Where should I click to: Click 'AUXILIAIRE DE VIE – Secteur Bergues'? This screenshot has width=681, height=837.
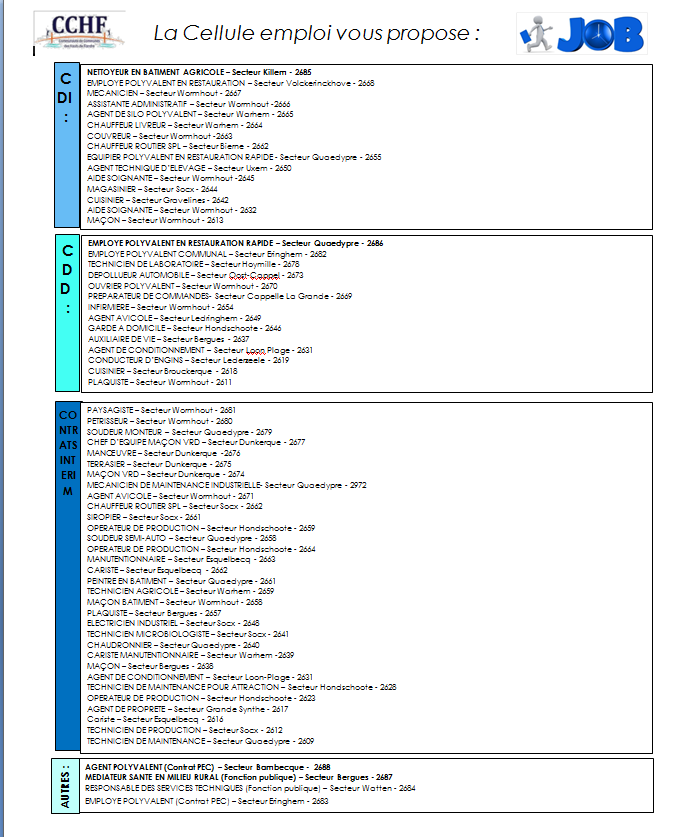[x=169, y=339]
